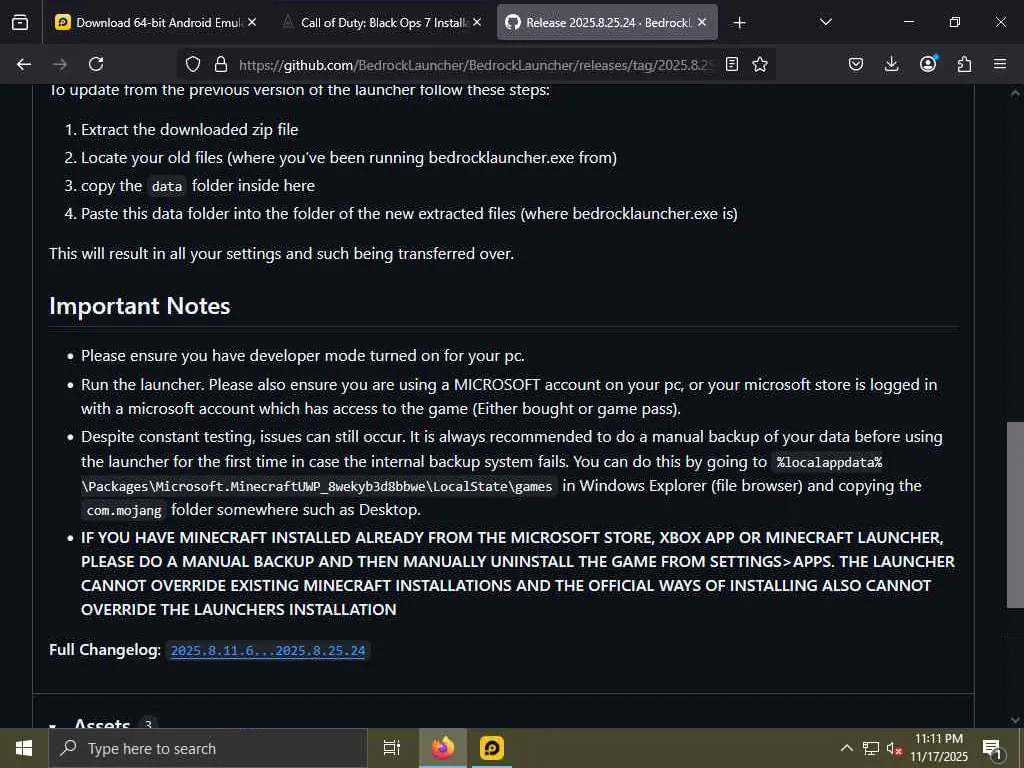Reload the current page
The image size is (1024, 768).
coord(96,64)
